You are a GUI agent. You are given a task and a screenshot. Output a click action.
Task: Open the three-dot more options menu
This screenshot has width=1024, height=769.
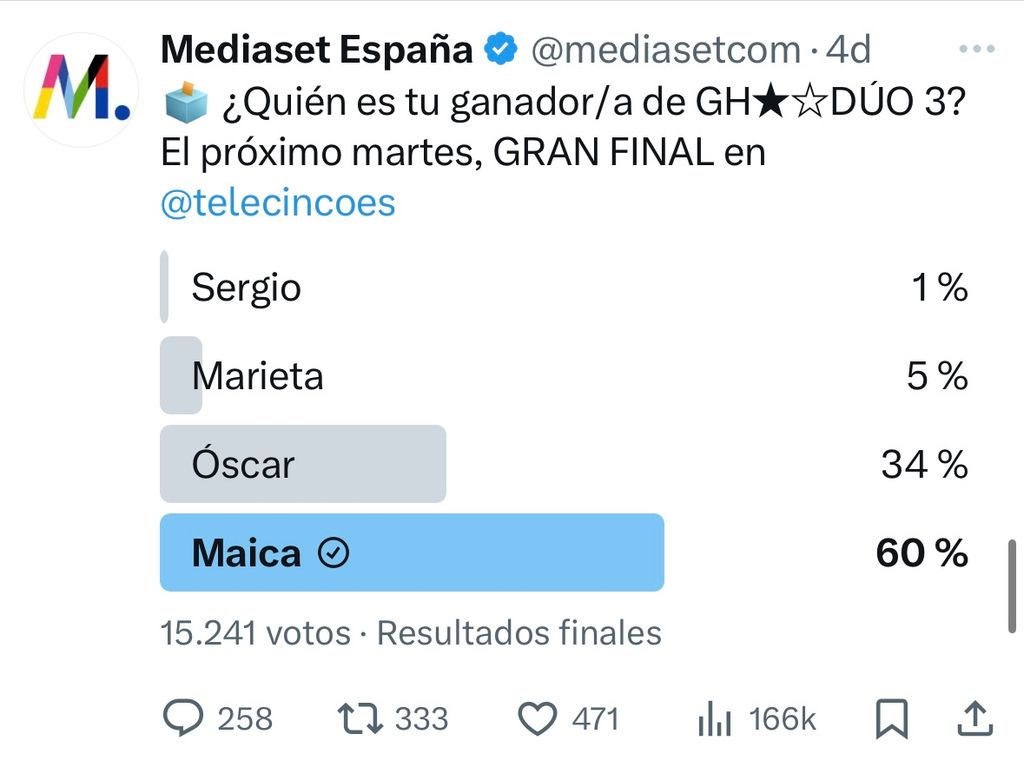pos(976,48)
